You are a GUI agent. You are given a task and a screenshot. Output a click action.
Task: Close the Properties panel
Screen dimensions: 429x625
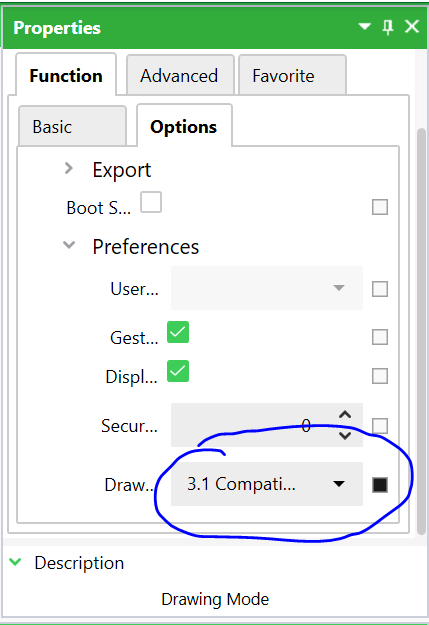click(412, 27)
